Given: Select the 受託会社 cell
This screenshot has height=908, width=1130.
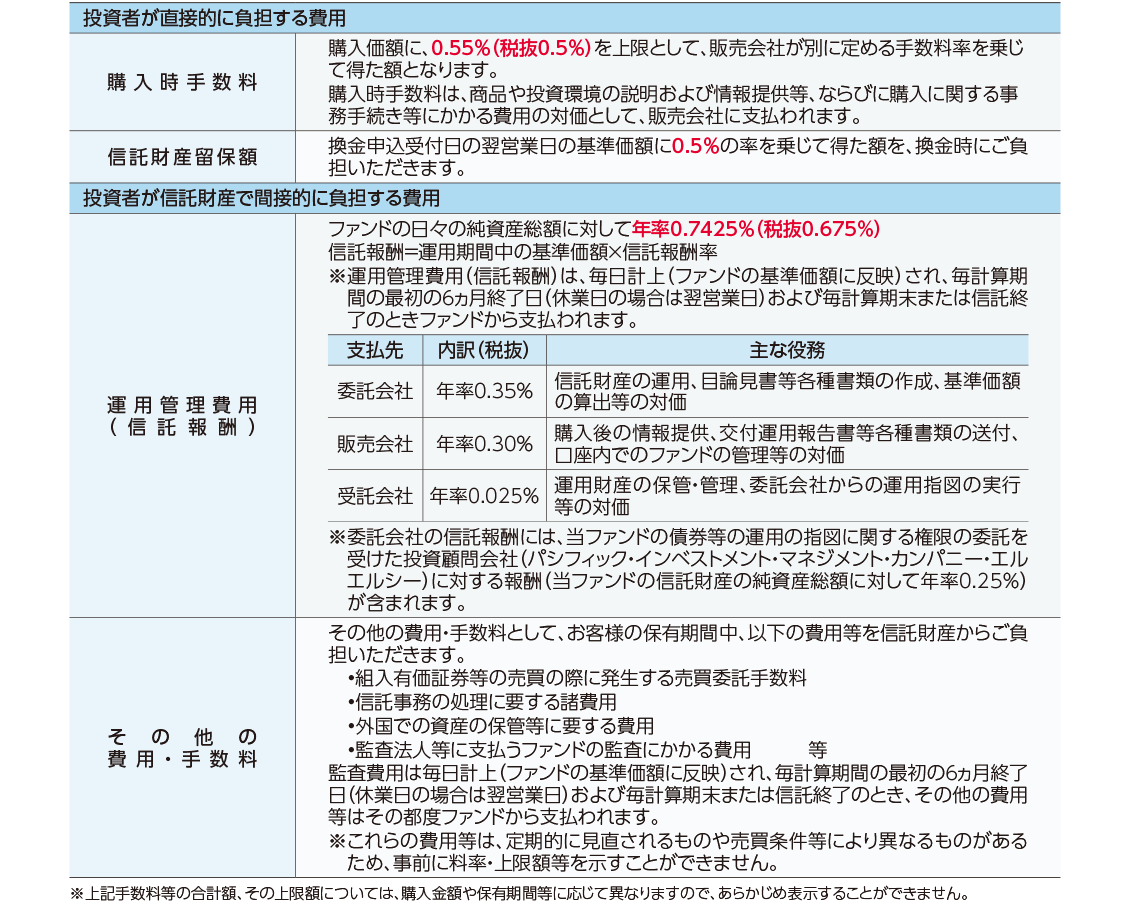Looking at the screenshot, I should [x=374, y=496].
